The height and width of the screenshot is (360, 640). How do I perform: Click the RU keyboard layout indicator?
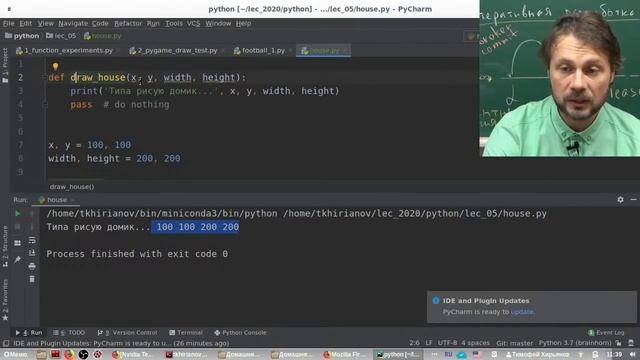coord(448,354)
